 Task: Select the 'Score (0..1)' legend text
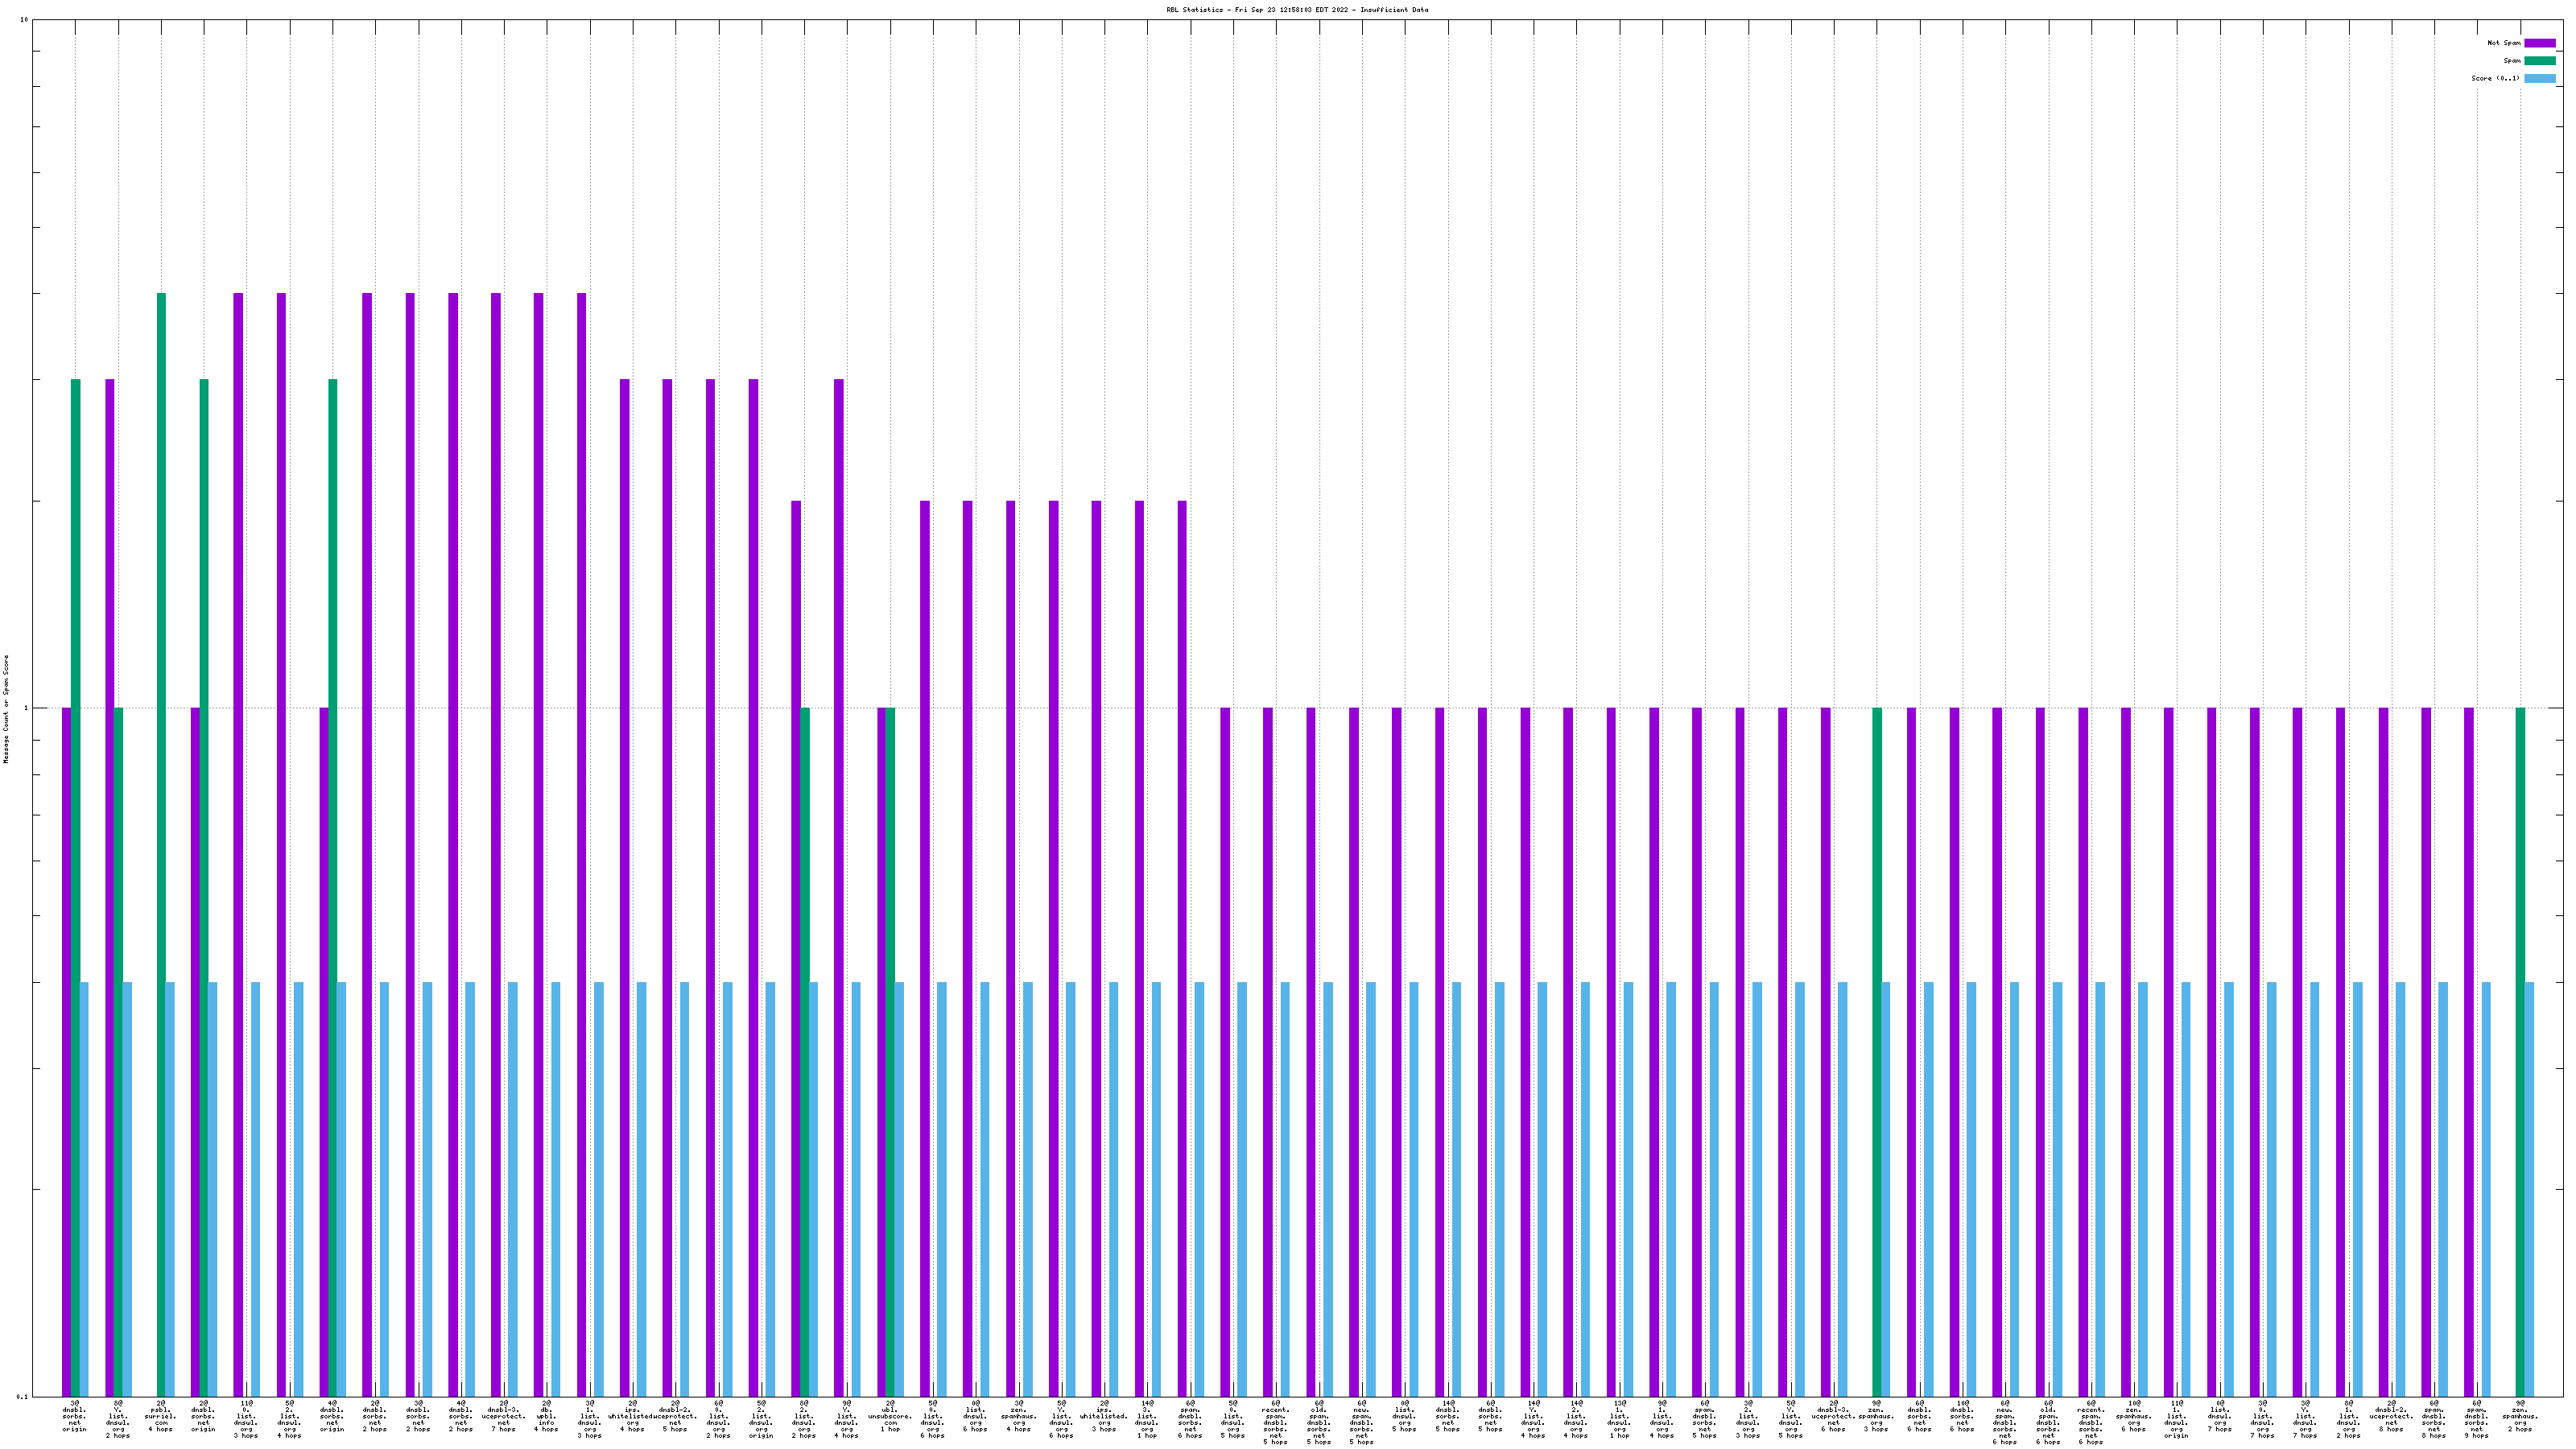2495,78
